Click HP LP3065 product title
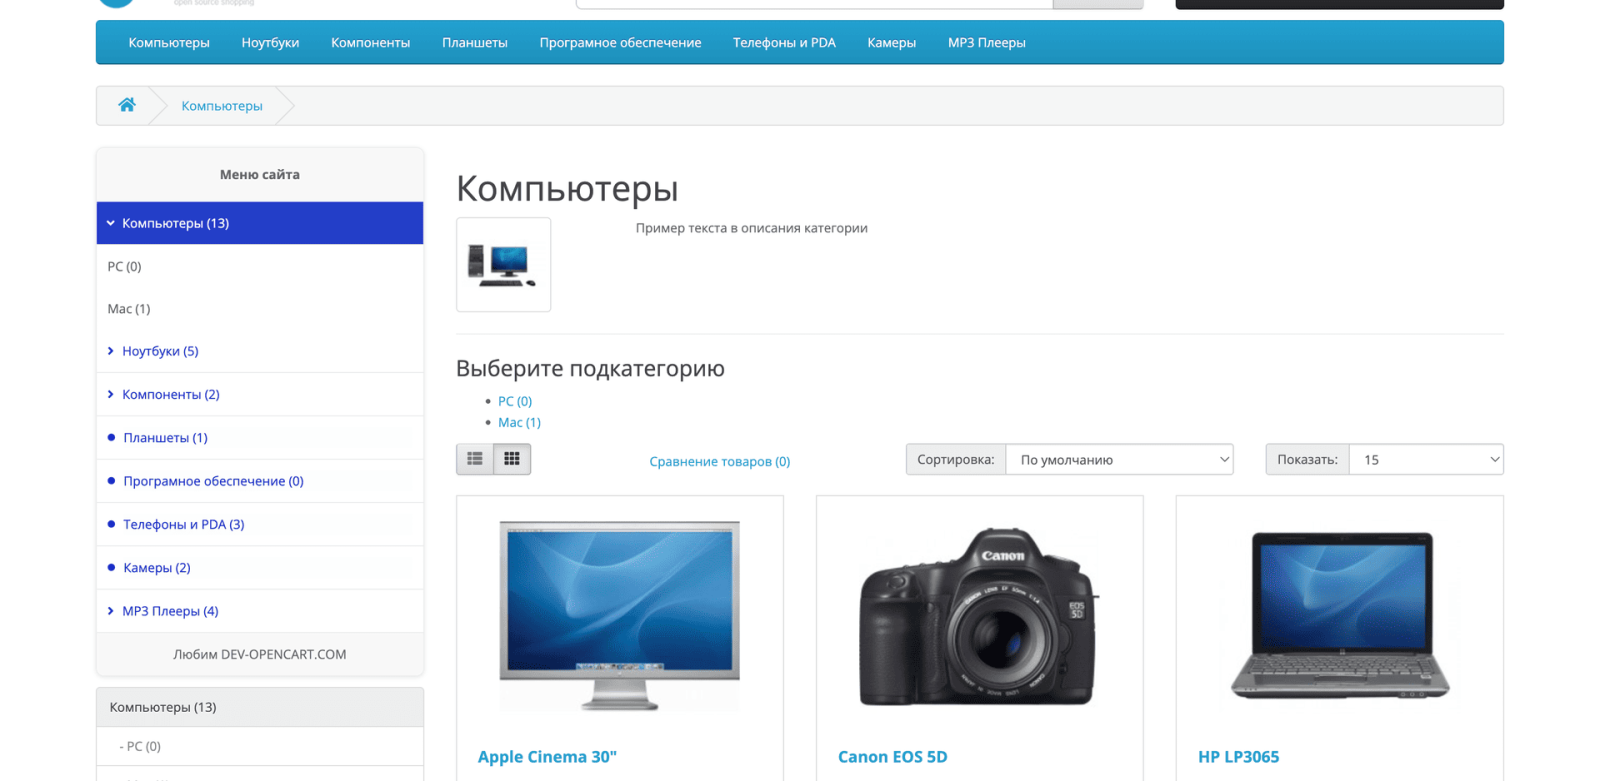Screen dimensions: 1600x782 (1238, 757)
